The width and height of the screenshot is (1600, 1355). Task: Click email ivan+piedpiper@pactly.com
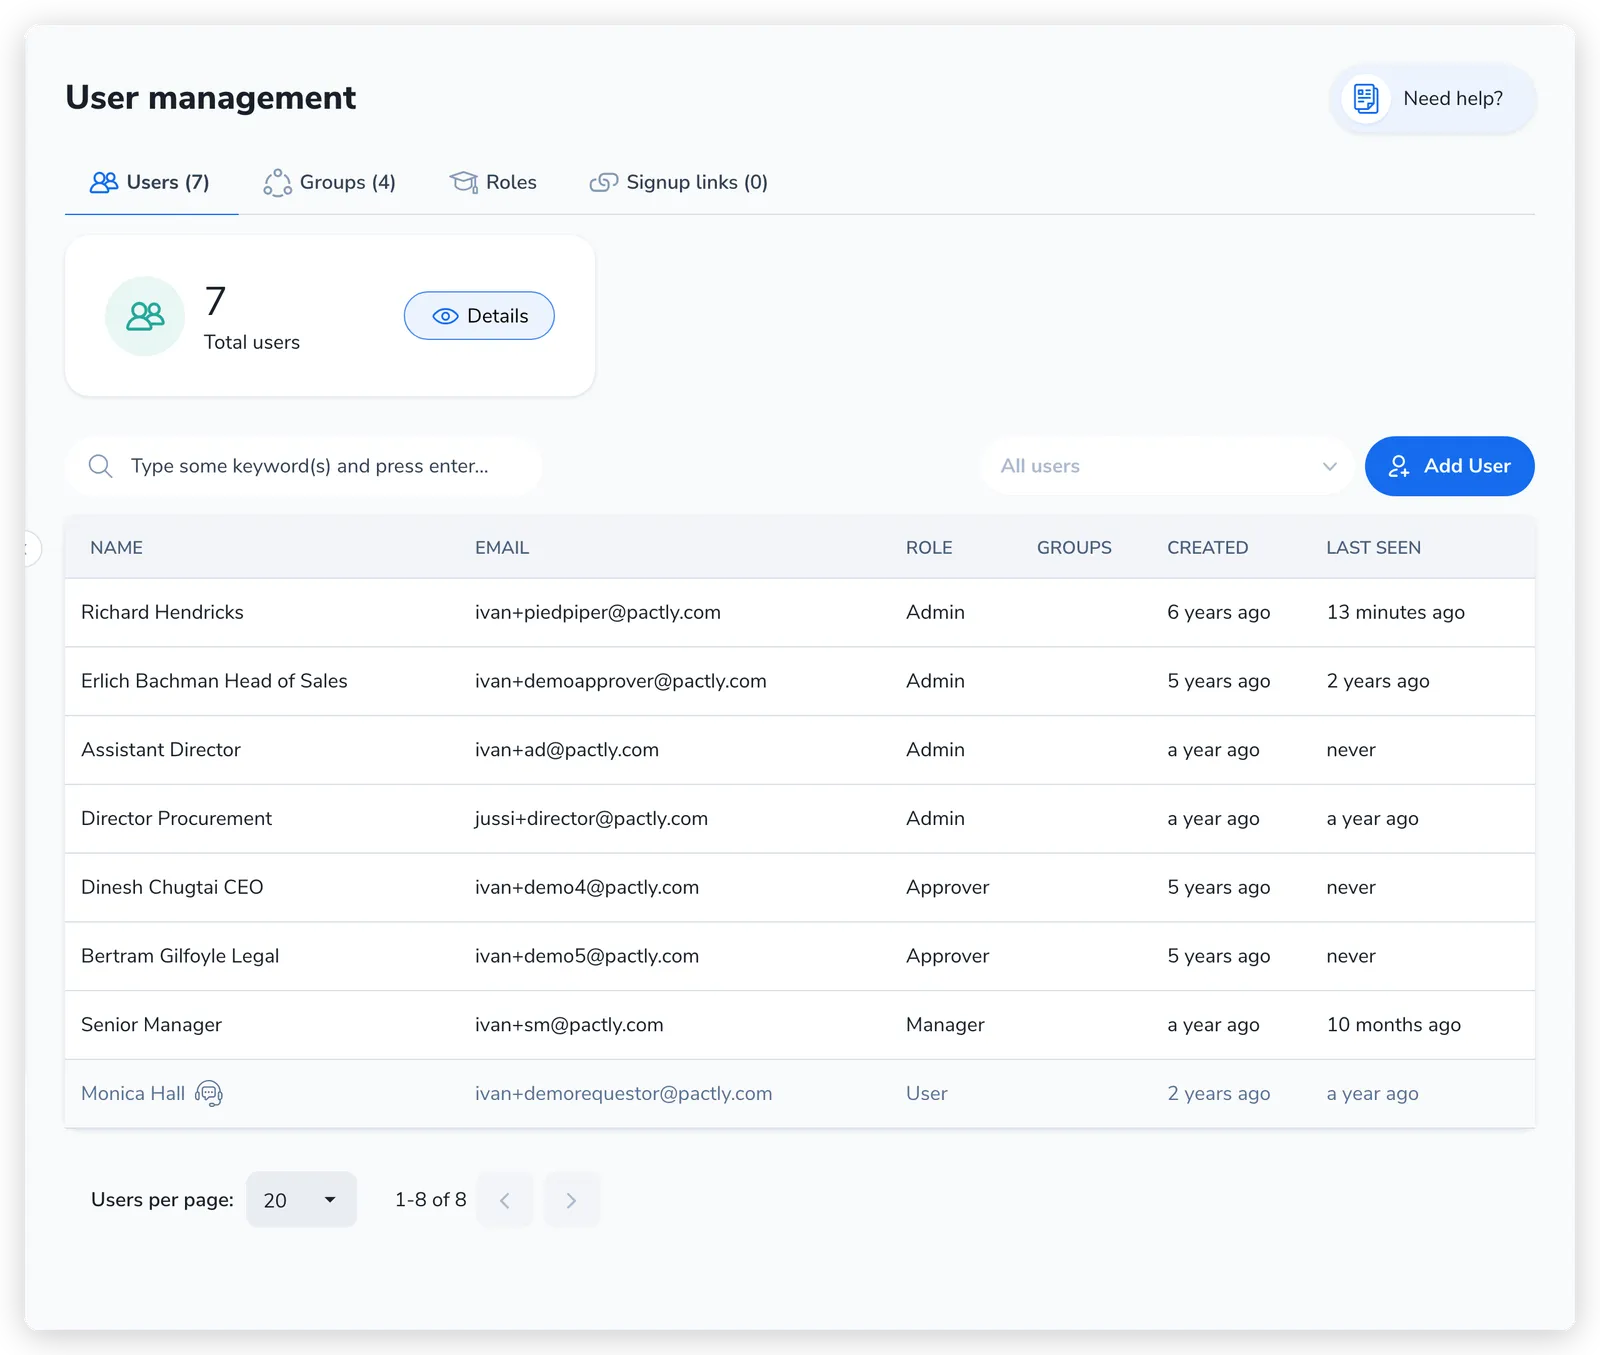pyautogui.click(x=598, y=612)
